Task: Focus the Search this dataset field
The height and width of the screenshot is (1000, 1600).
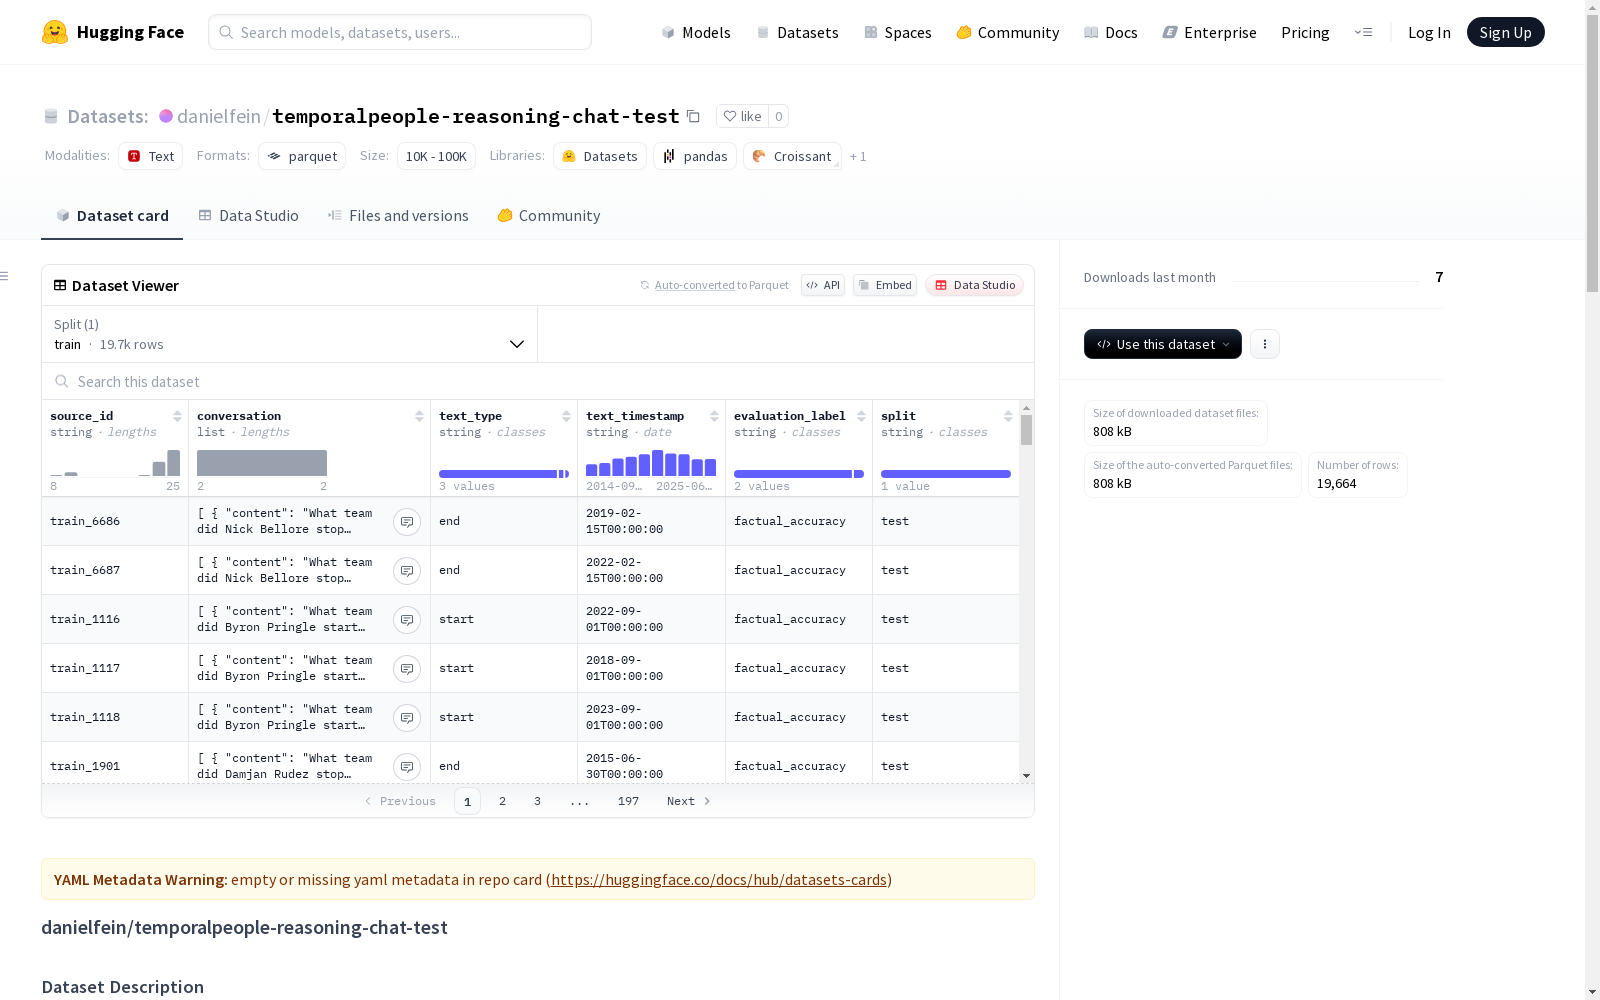Action: pyautogui.click(x=538, y=382)
